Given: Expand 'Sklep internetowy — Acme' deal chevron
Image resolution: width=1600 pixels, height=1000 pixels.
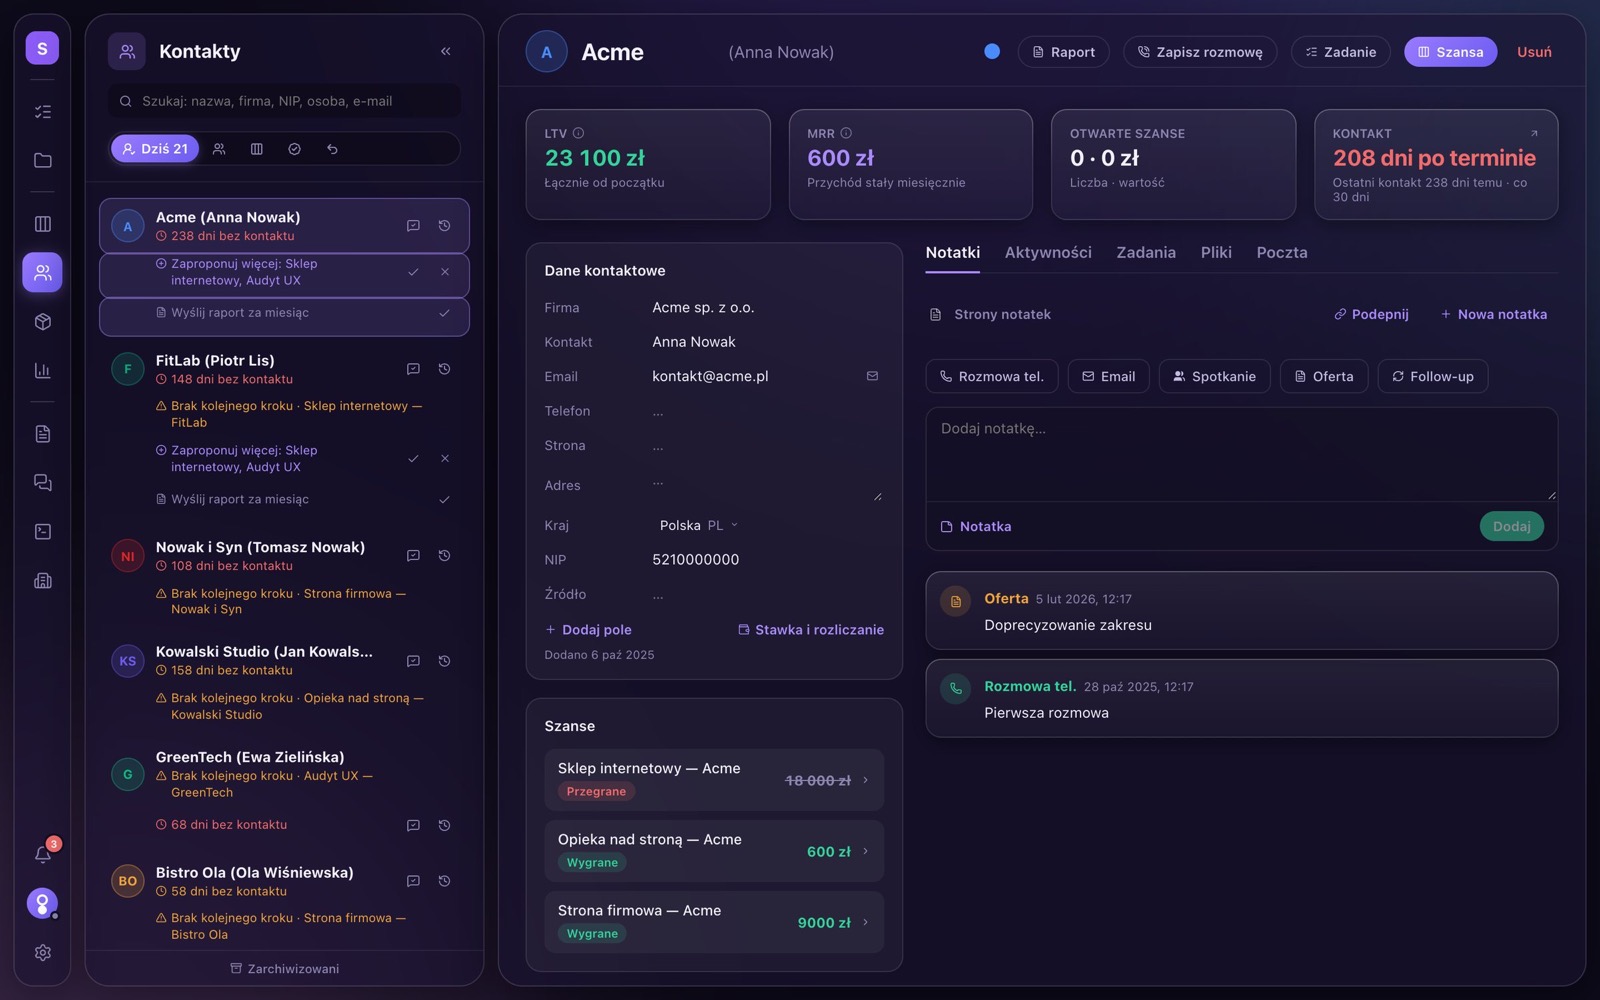Looking at the screenshot, I should pyautogui.click(x=866, y=780).
